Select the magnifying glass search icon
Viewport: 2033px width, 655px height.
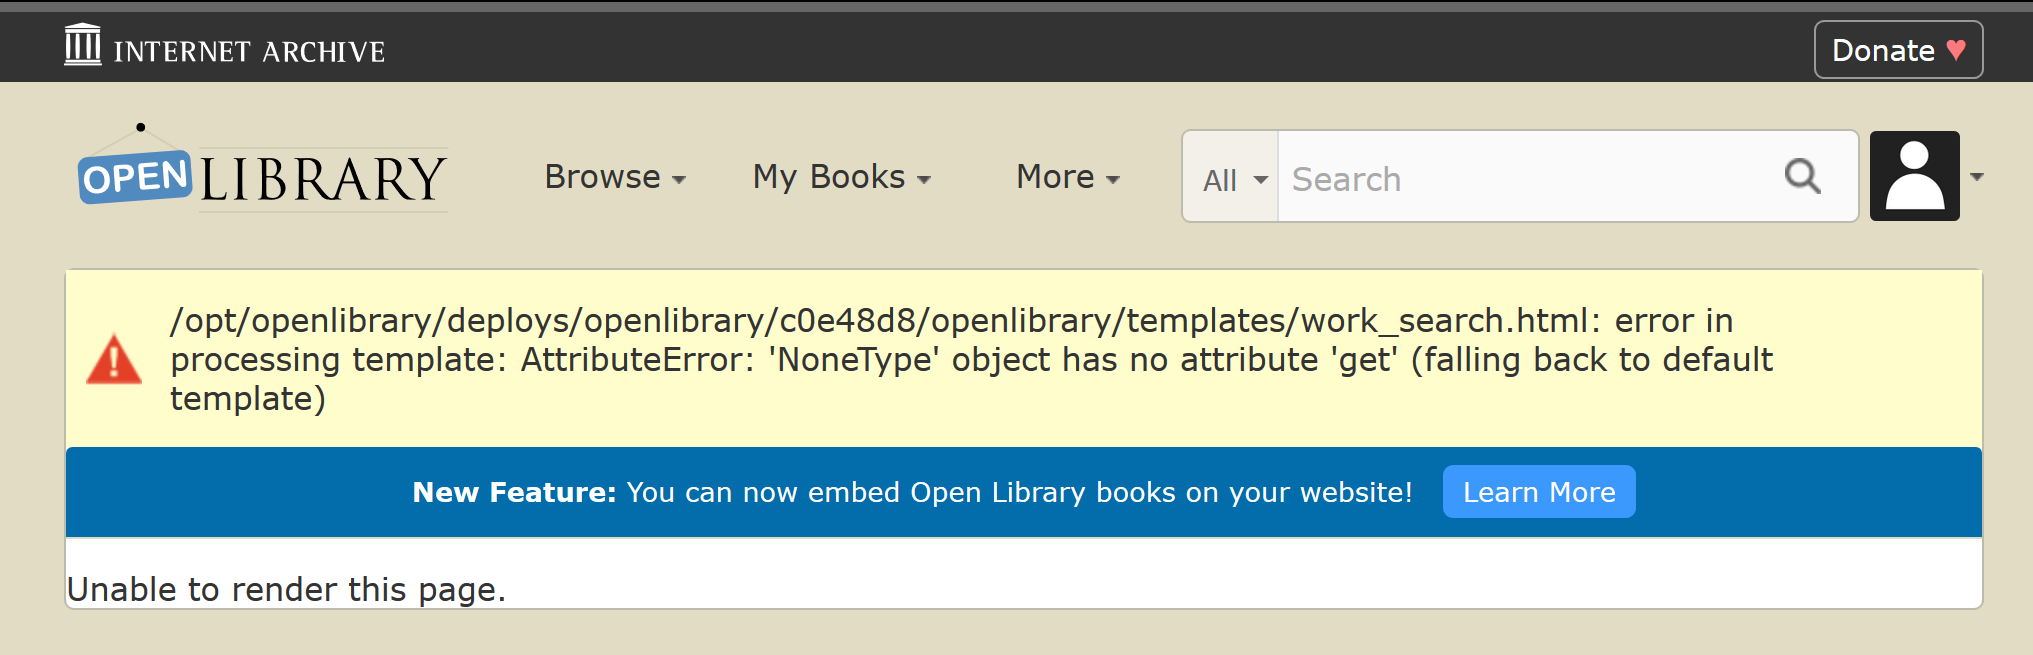(1802, 176)
